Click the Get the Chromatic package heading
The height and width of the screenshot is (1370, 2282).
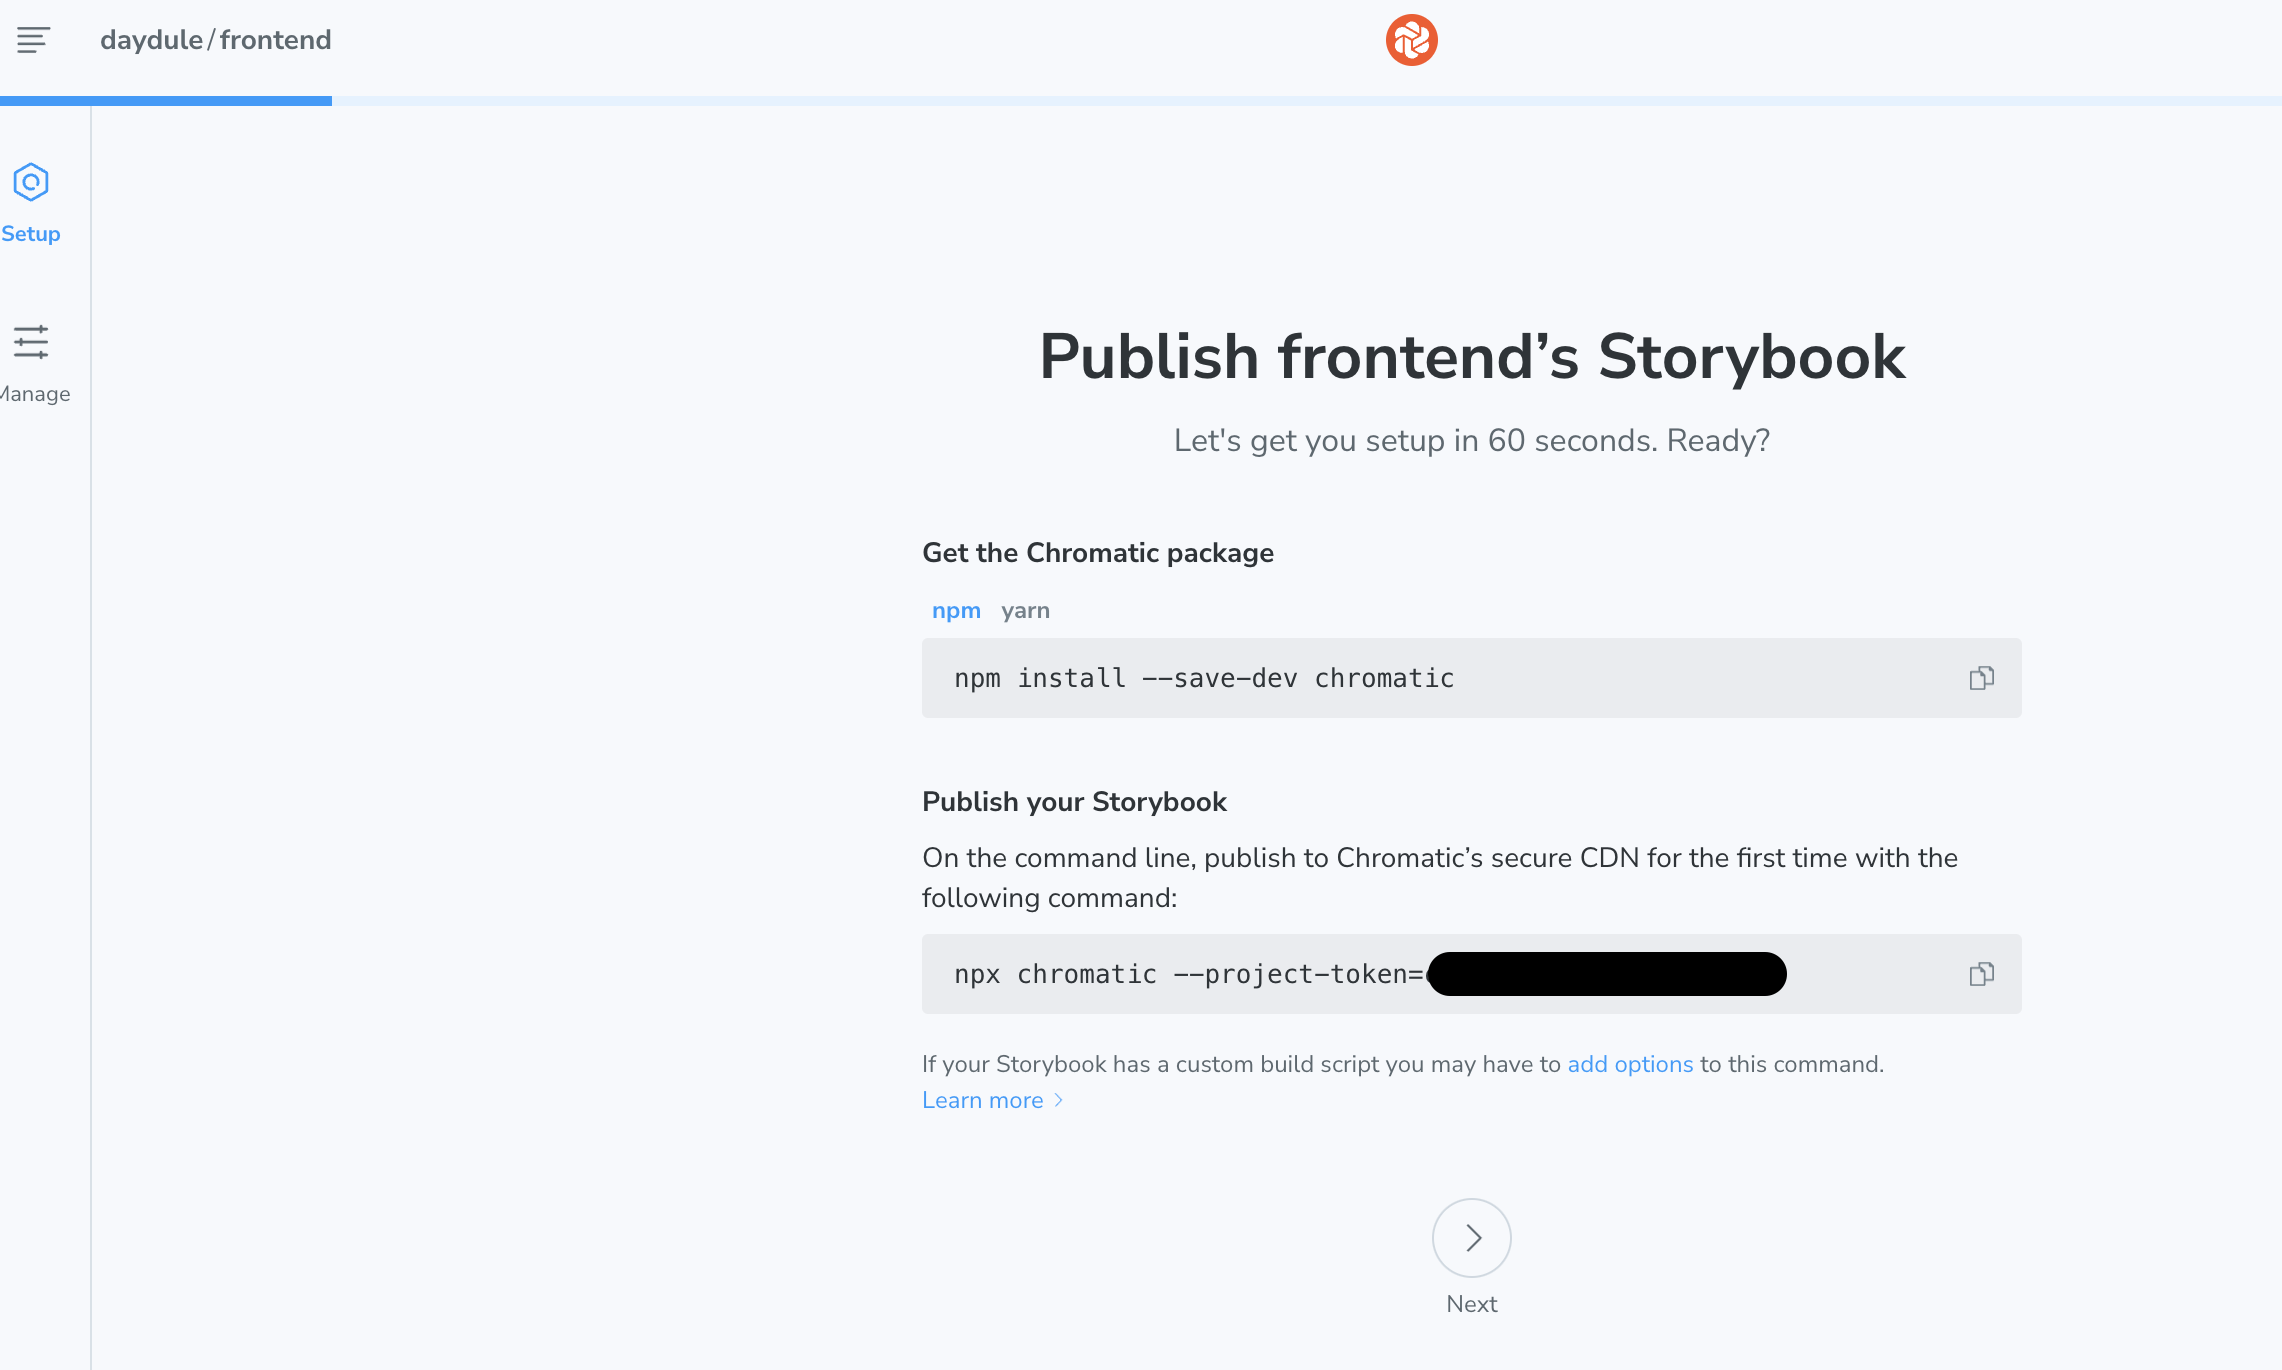coord(1098,552)
